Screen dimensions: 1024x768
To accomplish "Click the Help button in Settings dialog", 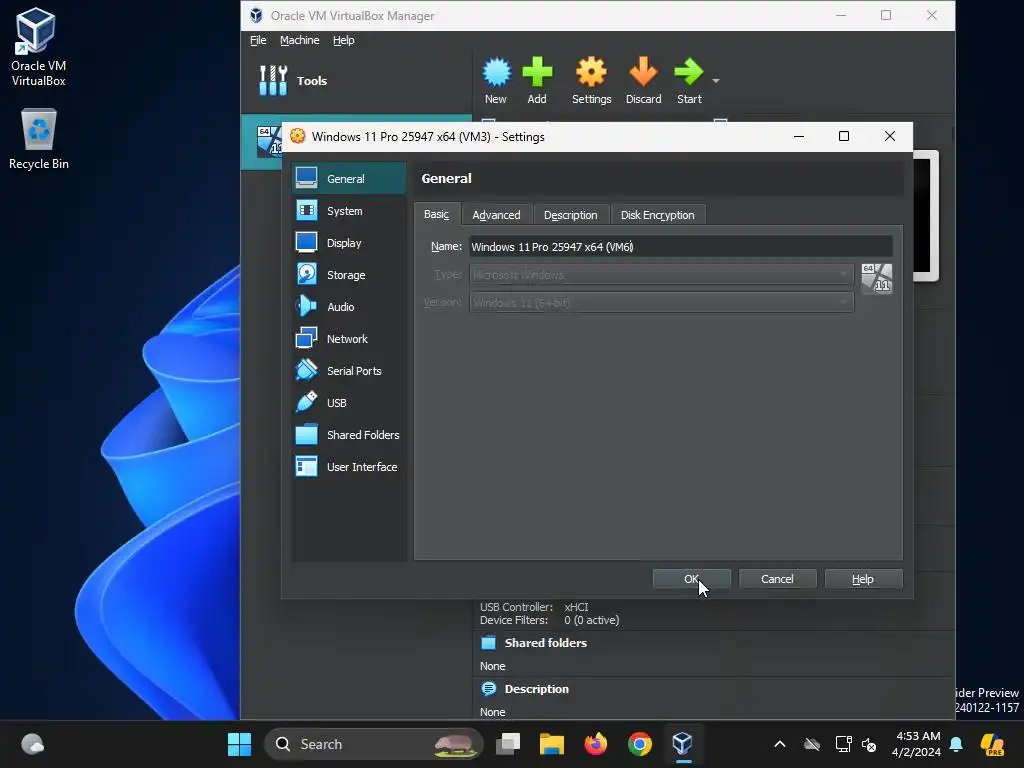I will point(863,579).
